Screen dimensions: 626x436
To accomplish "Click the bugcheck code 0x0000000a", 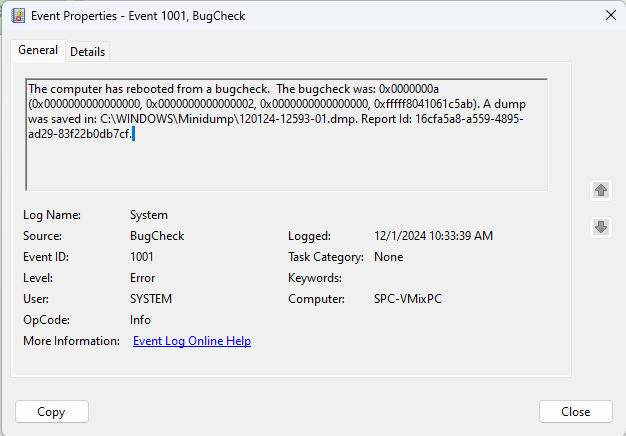I will point(408,89).
